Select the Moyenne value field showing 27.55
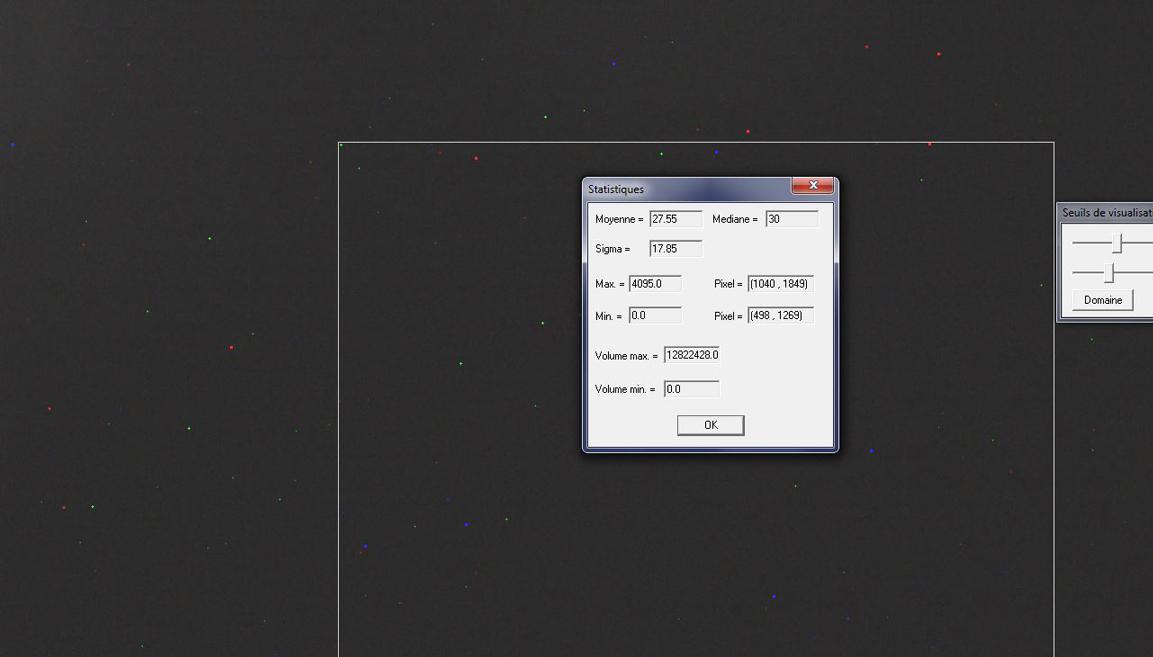The image size is (1153, 657). (x=678, y=219)
